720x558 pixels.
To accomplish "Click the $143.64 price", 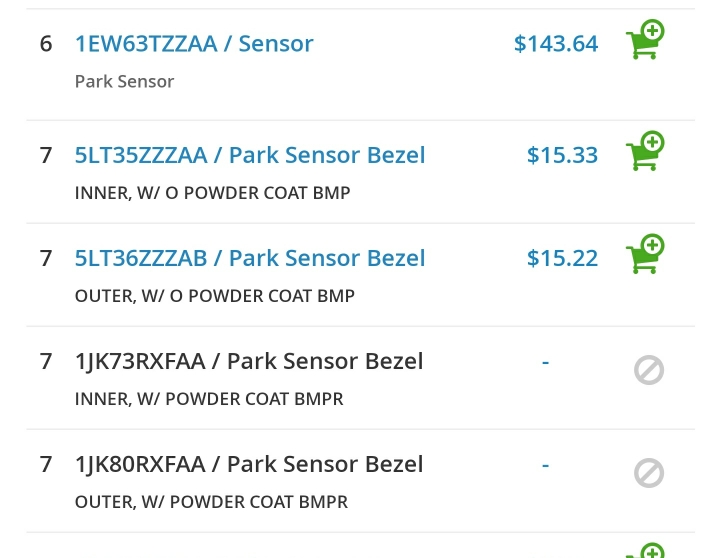I will [556, 44].
